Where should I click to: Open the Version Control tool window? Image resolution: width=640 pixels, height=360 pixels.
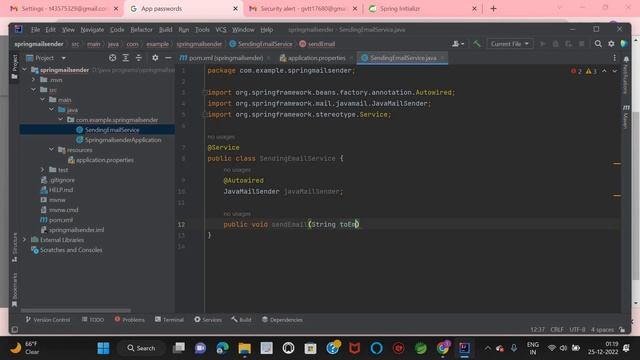[48, 320]
